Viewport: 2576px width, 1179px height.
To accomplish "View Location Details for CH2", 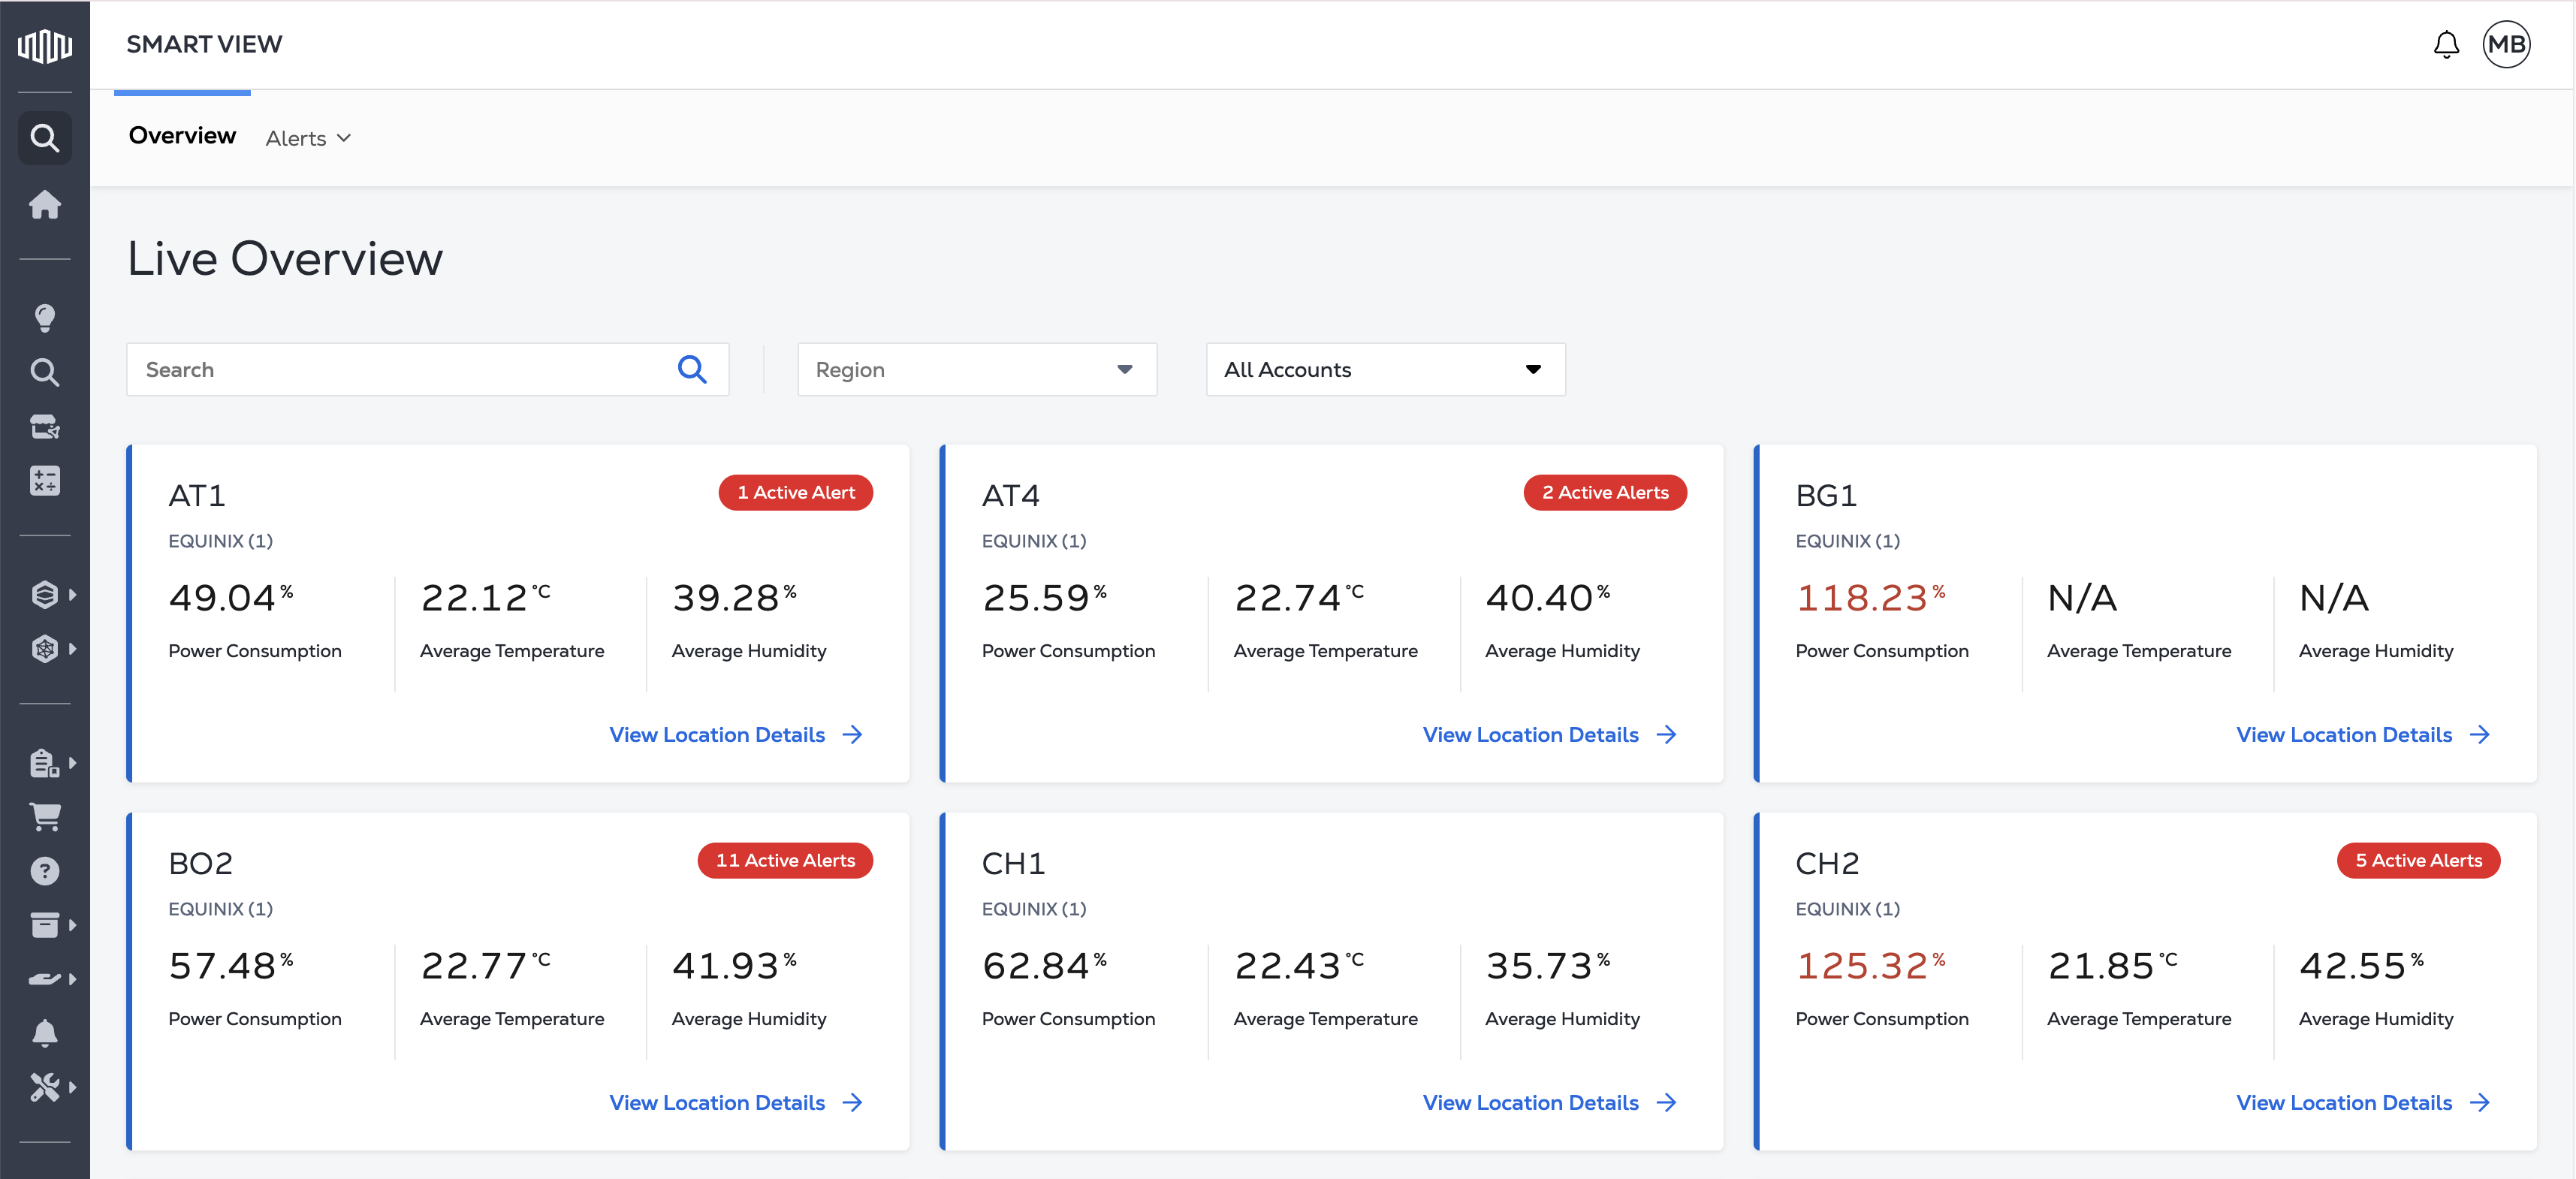I will (2363, 1103).
